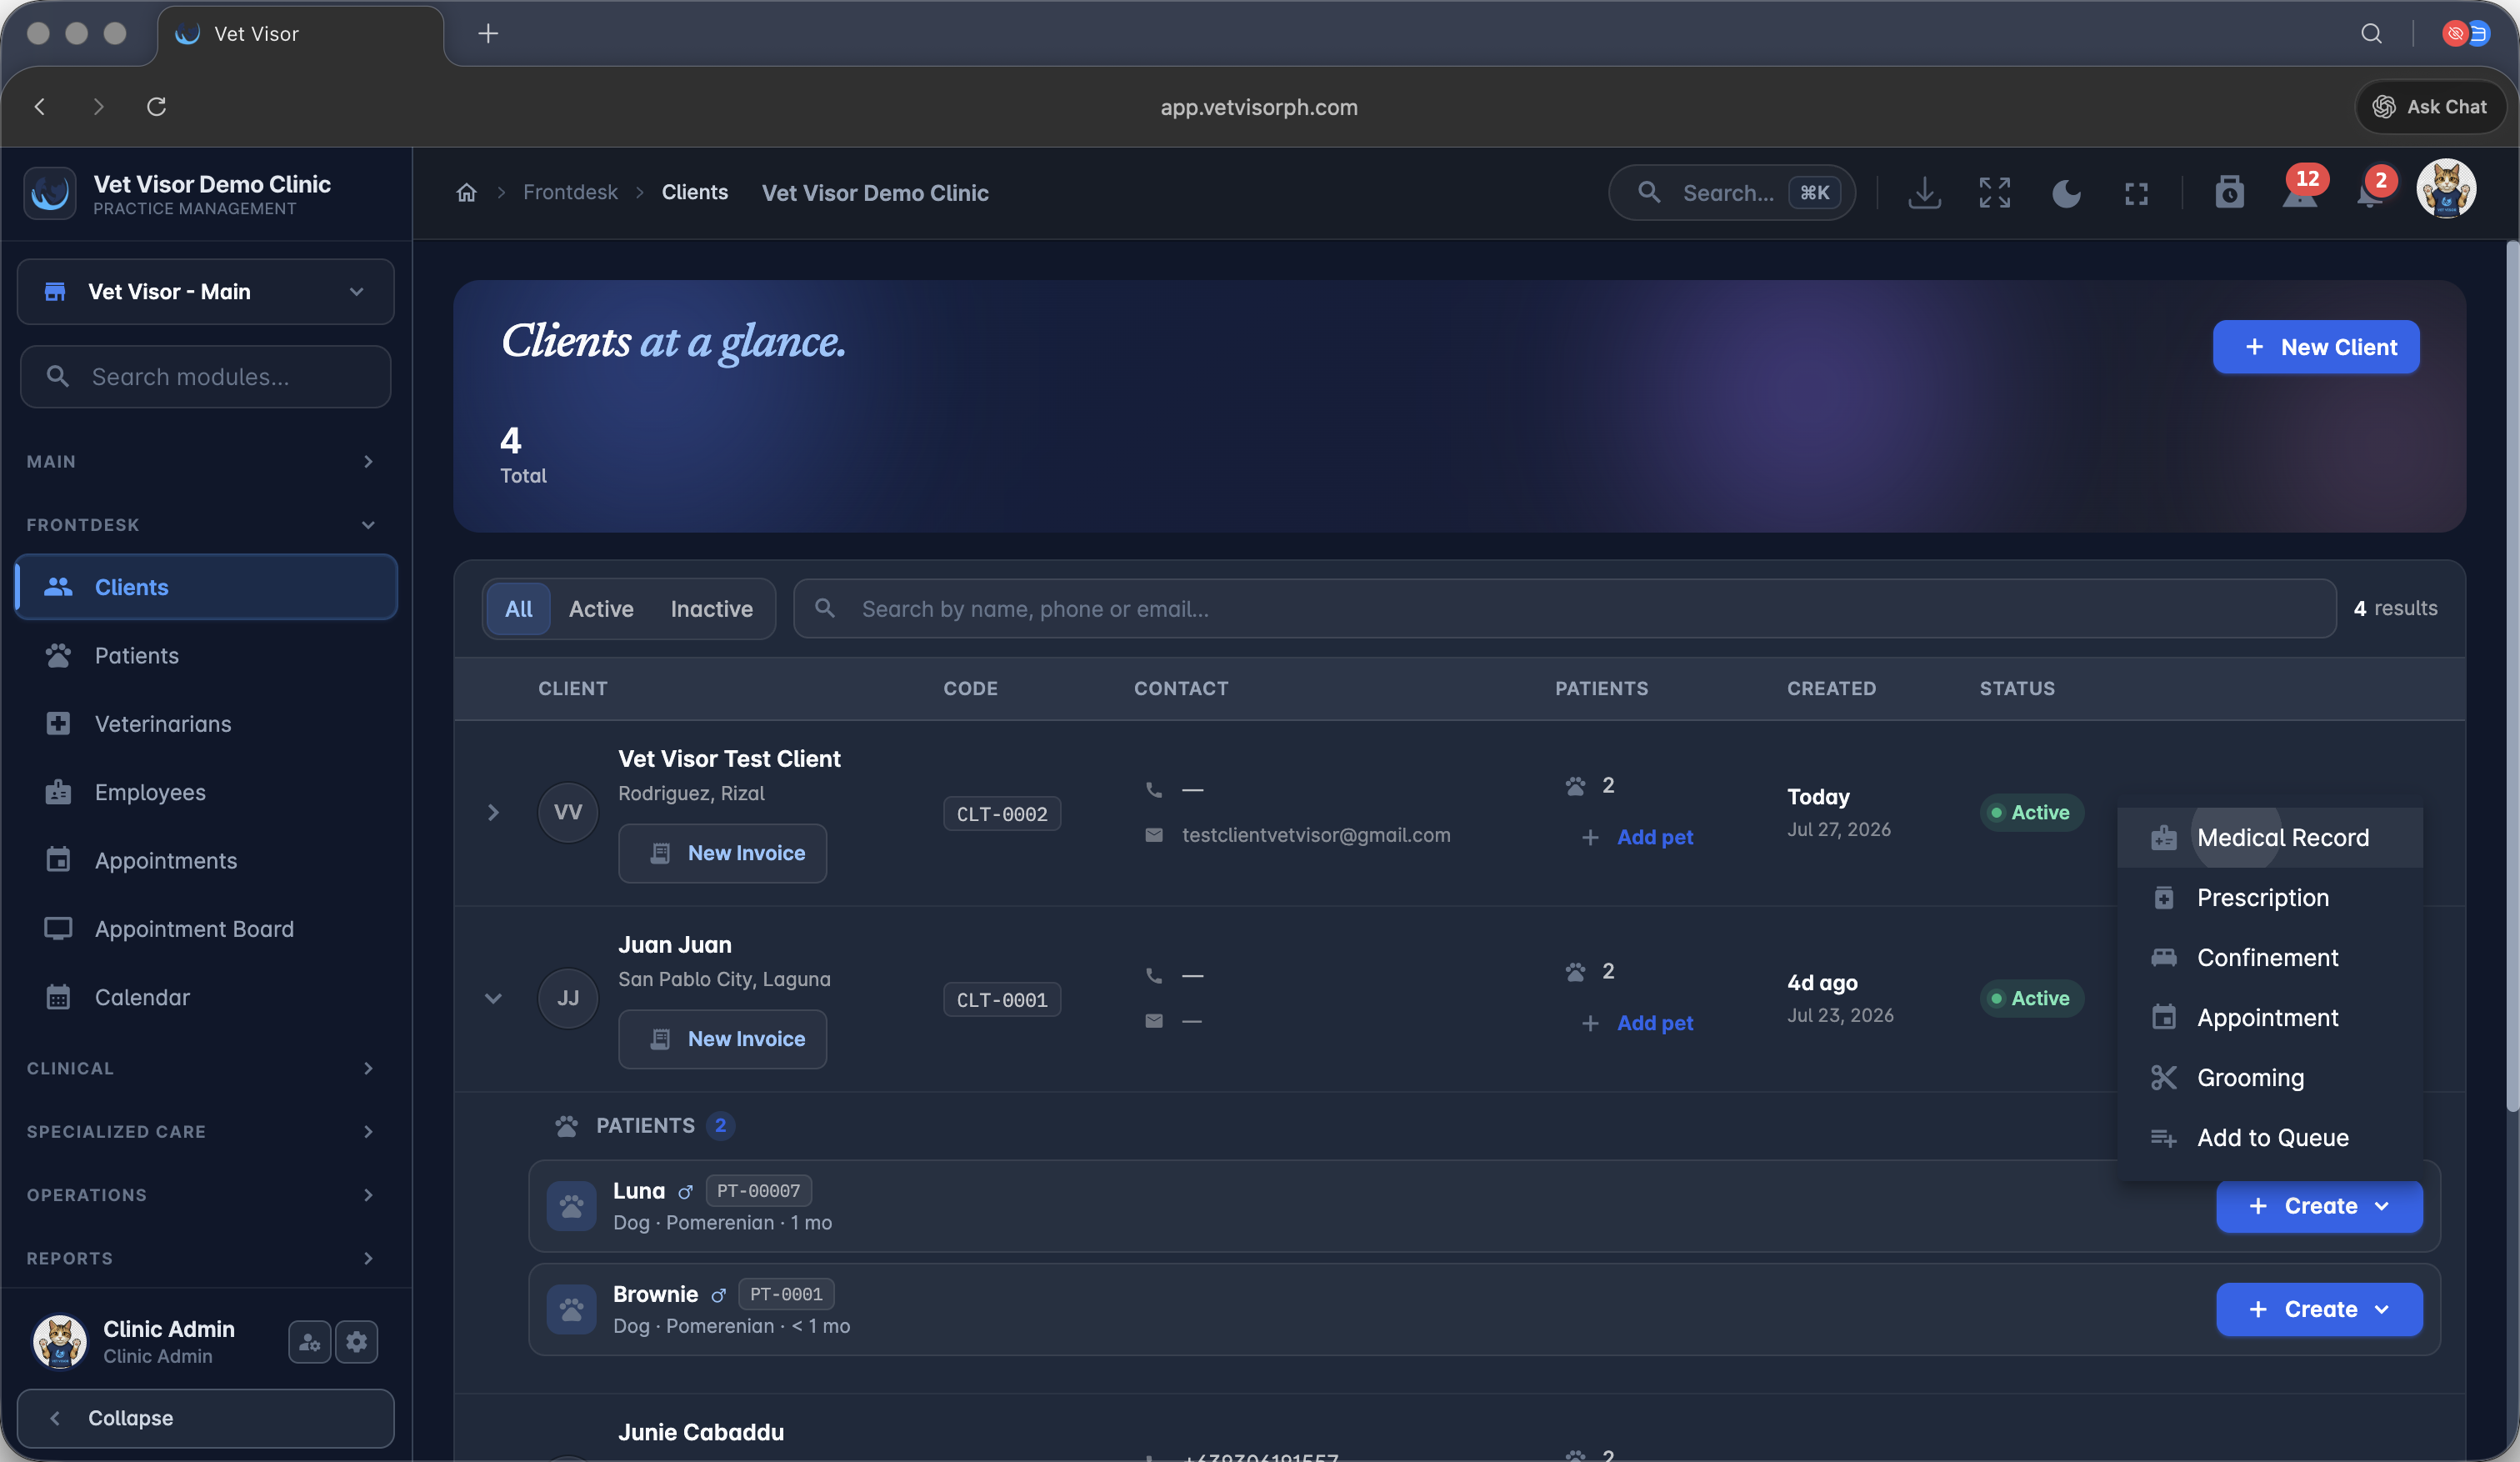Click the male symbol next to Luna
The width and height of the screenshot is (2520, 1462).
[685, 1192]
